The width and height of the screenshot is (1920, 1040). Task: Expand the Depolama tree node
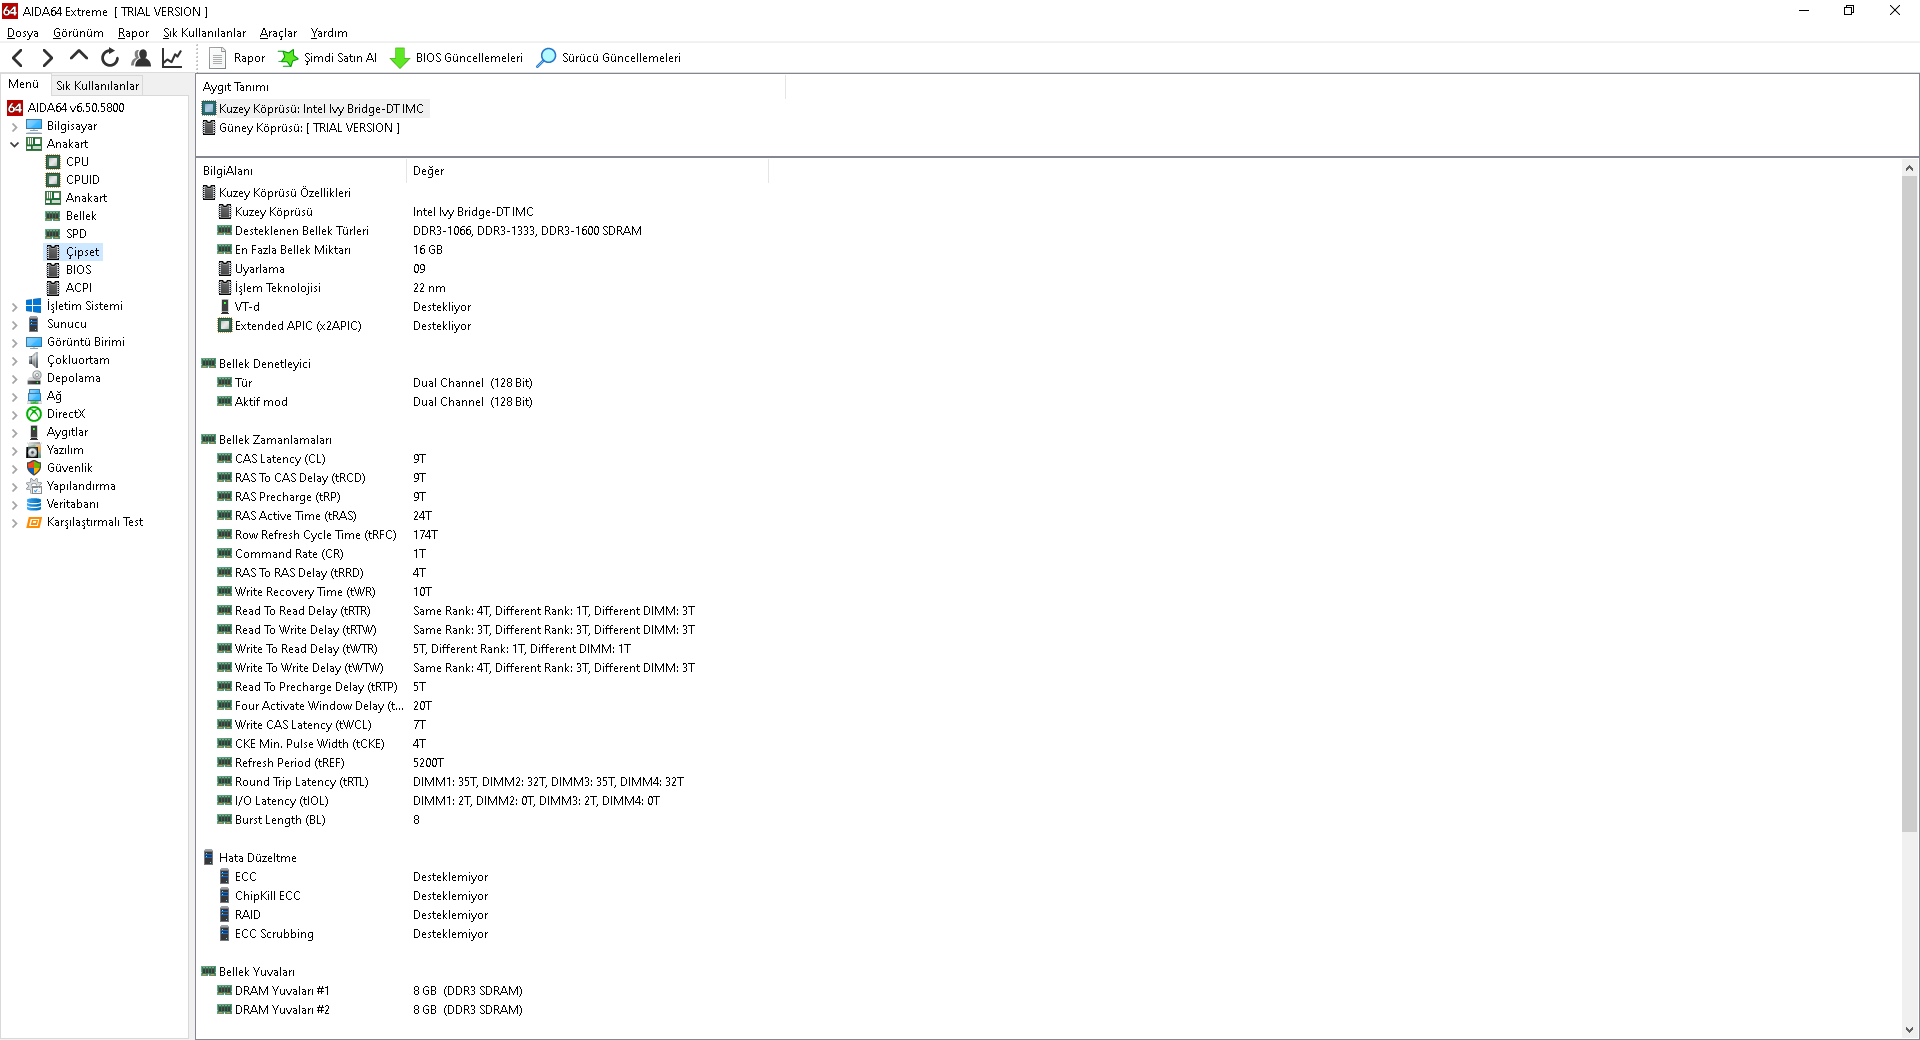15,379
